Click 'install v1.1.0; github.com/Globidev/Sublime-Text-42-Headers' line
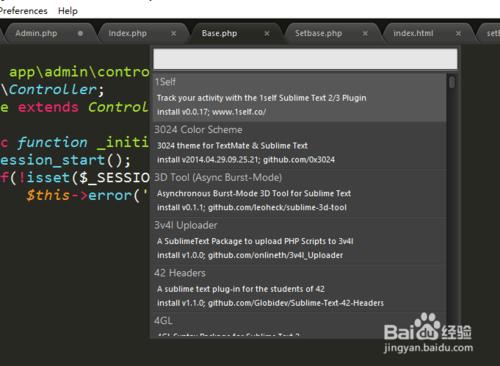Screen dimensions: 500x366 (270, 303)
